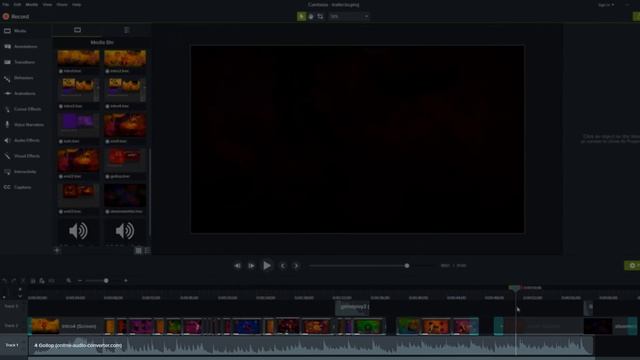Screen dimensions: 640x360
Task: Click the timeline Split icon
Action: pyautogui.click(x=51, y=281)
